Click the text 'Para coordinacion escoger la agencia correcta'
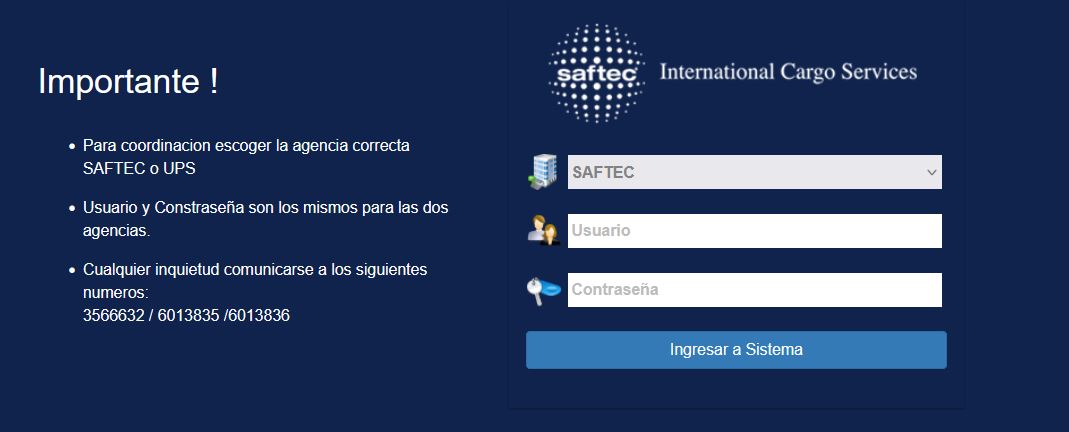The width and height of the screenshot is (1069, 432). (x=246, y=145)
